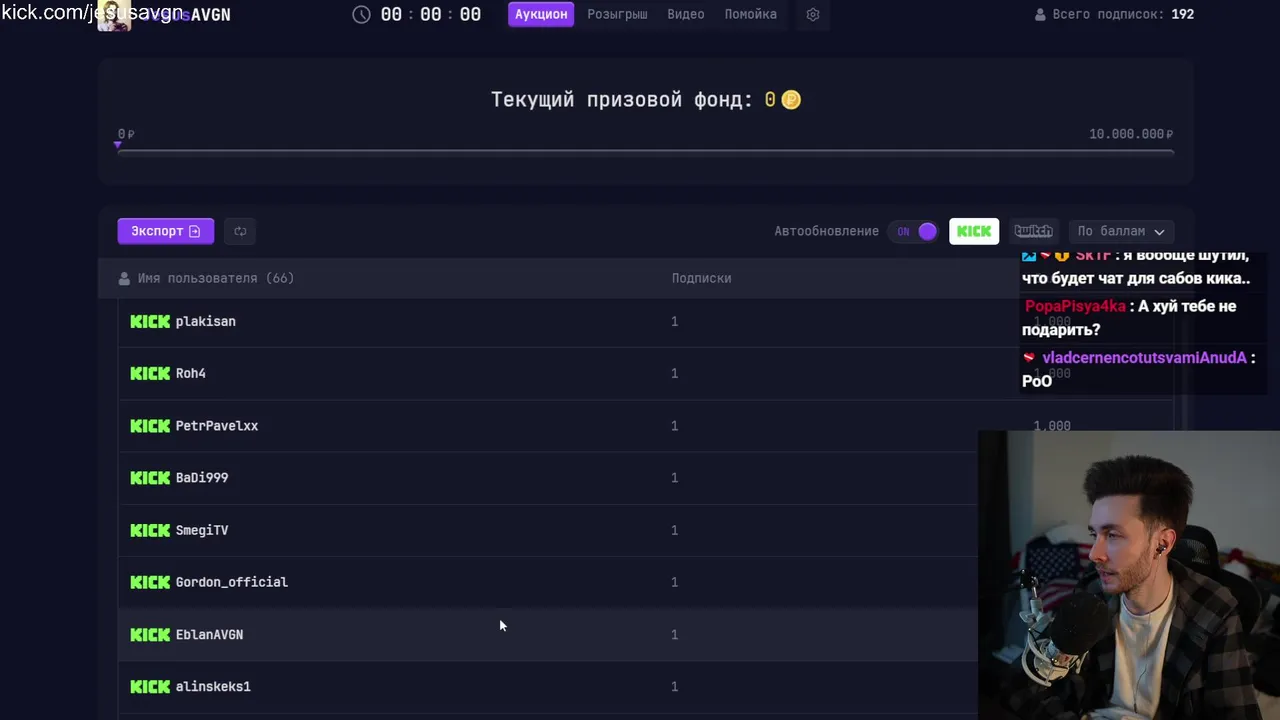Select the Kick platform filter icon
Screen dimensions: 1280x720
coord(974,231)
